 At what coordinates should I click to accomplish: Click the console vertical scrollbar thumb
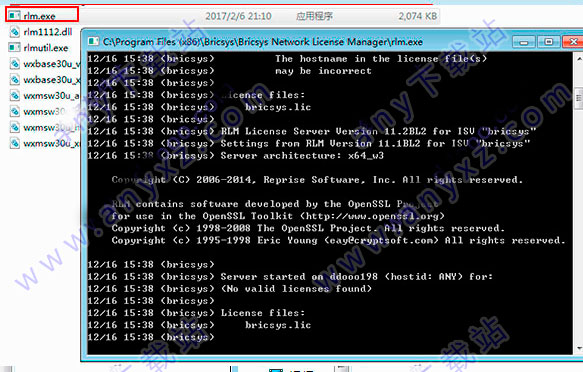tap(579, 98)
